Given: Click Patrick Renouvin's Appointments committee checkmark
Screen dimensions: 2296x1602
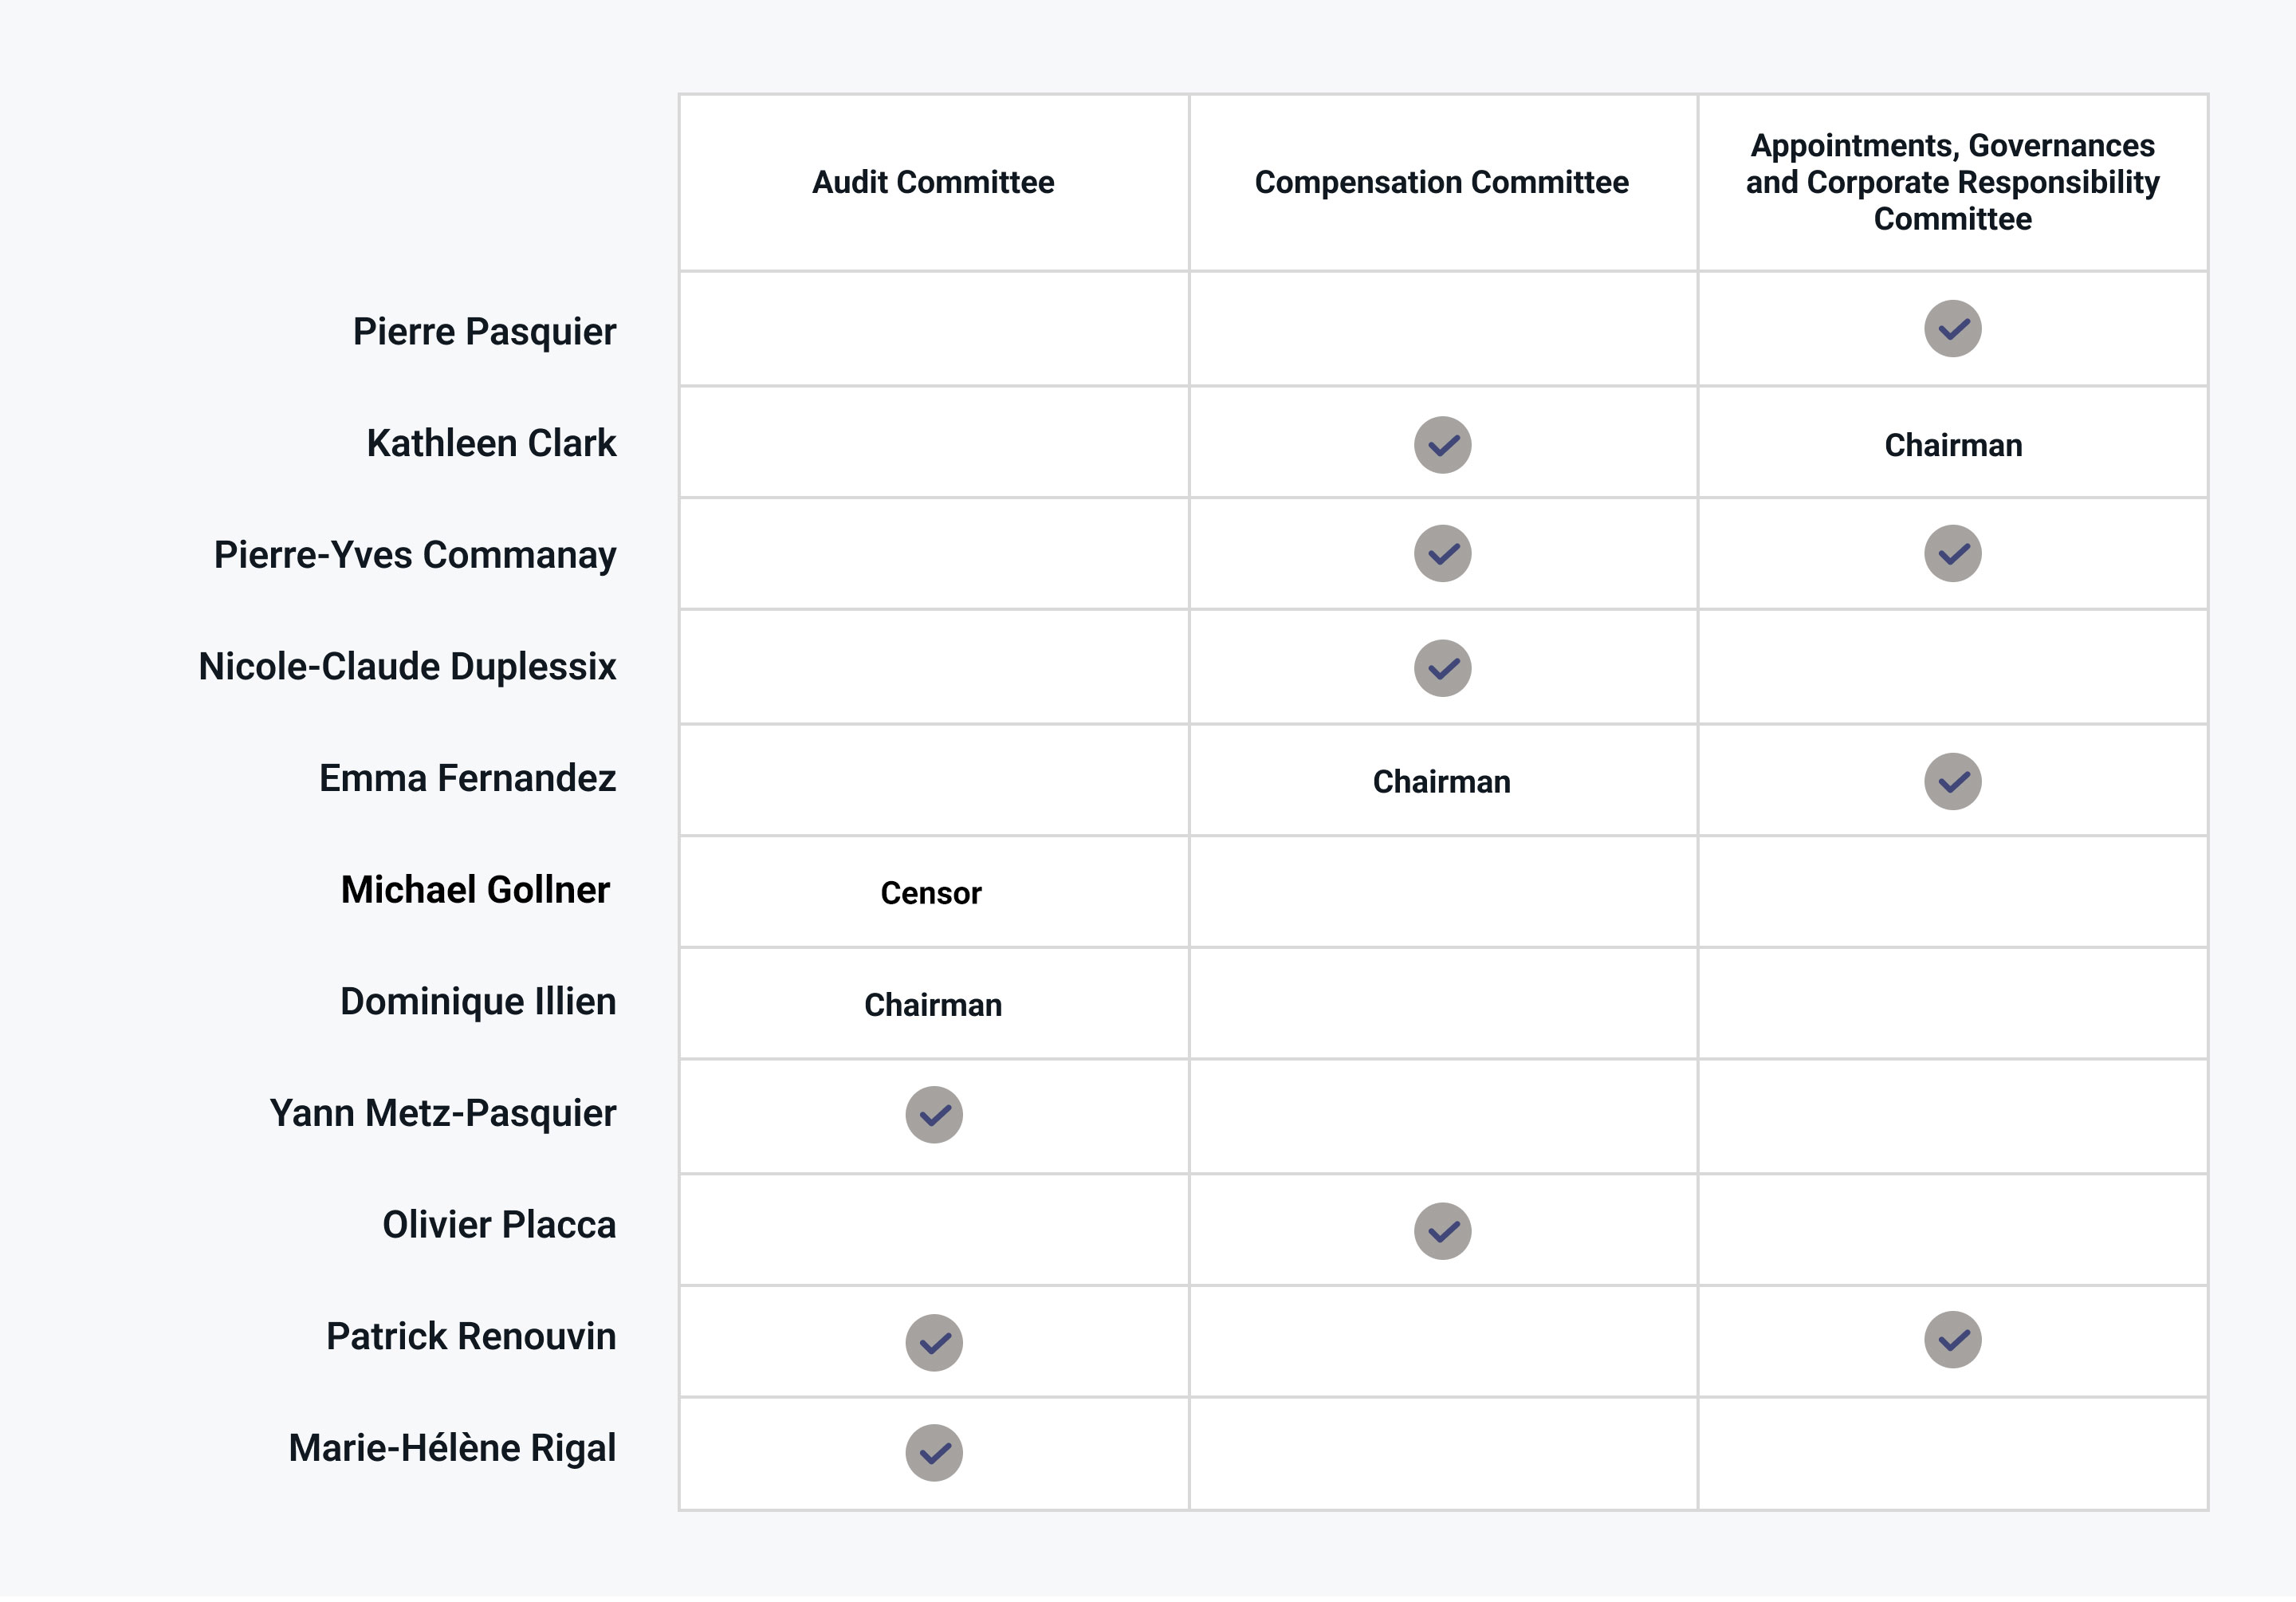Looking at the screenshot, I should (1952, 1340).
